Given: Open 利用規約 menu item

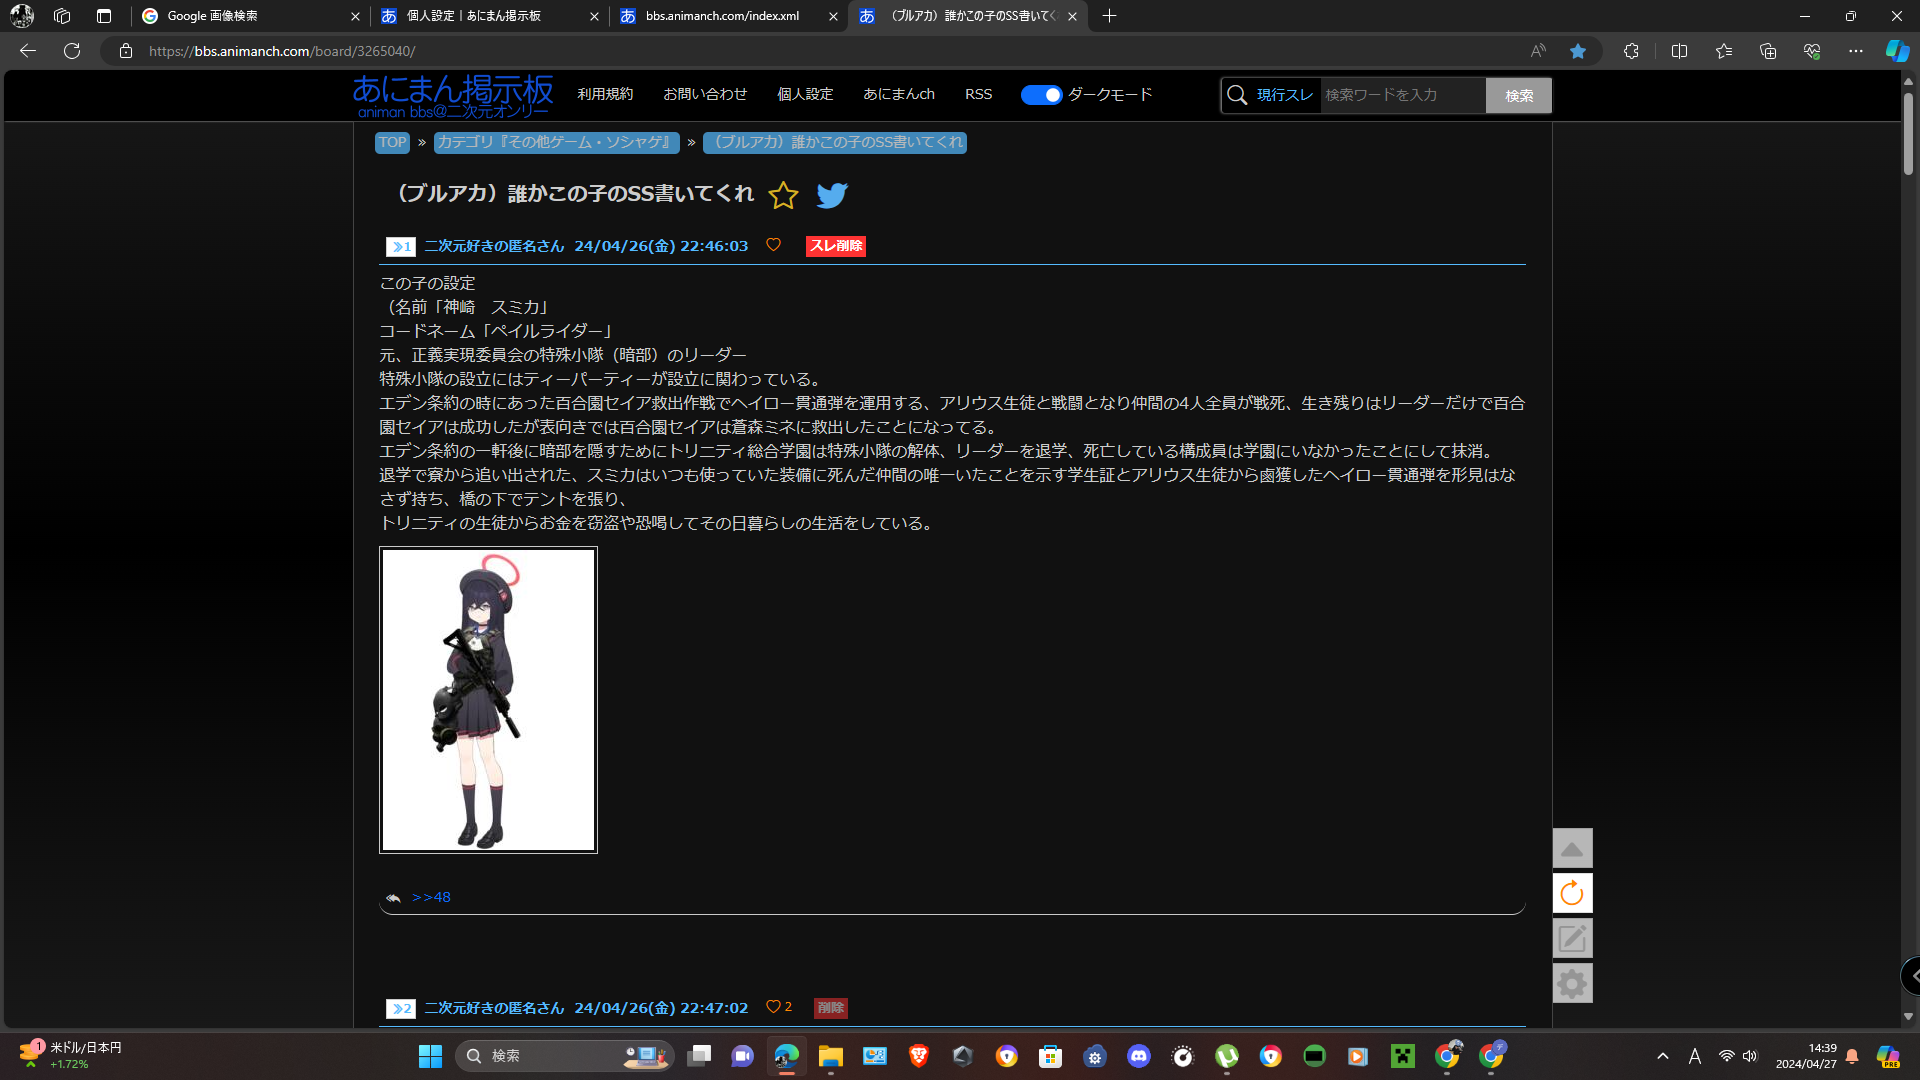Looking at the screenshot, I should coord(605,94).
